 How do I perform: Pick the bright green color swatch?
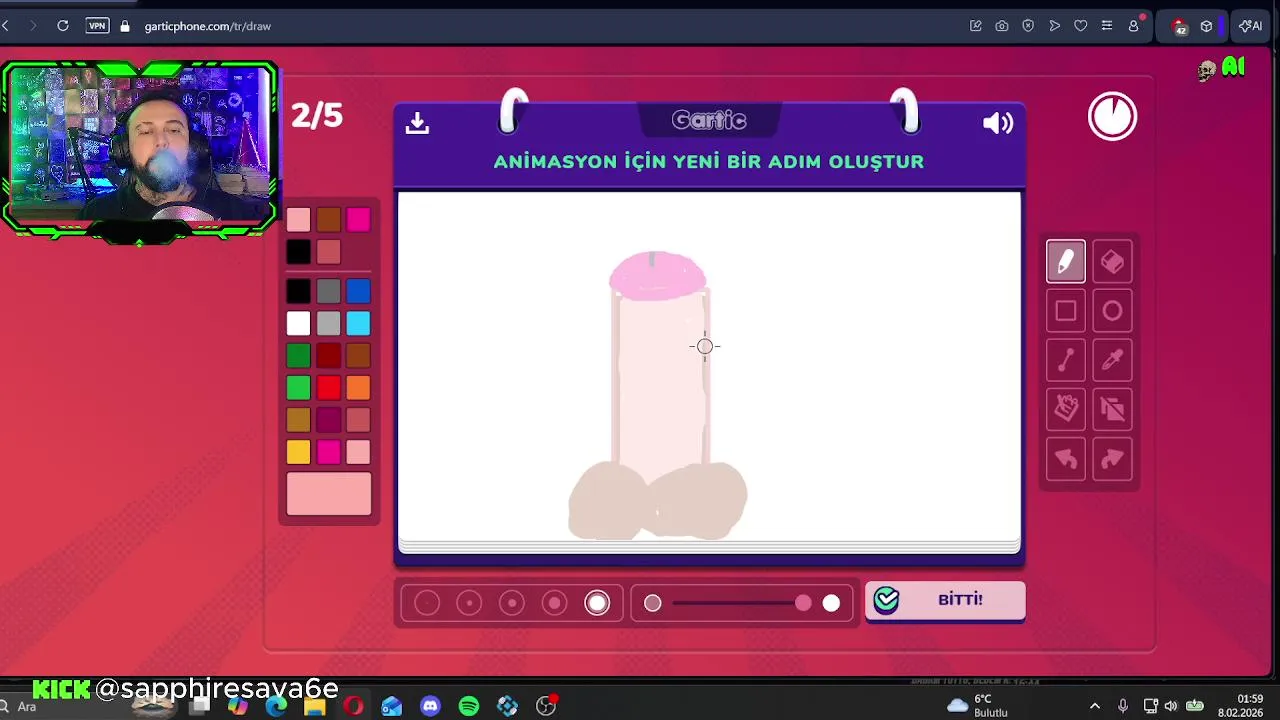pos(298,387)
